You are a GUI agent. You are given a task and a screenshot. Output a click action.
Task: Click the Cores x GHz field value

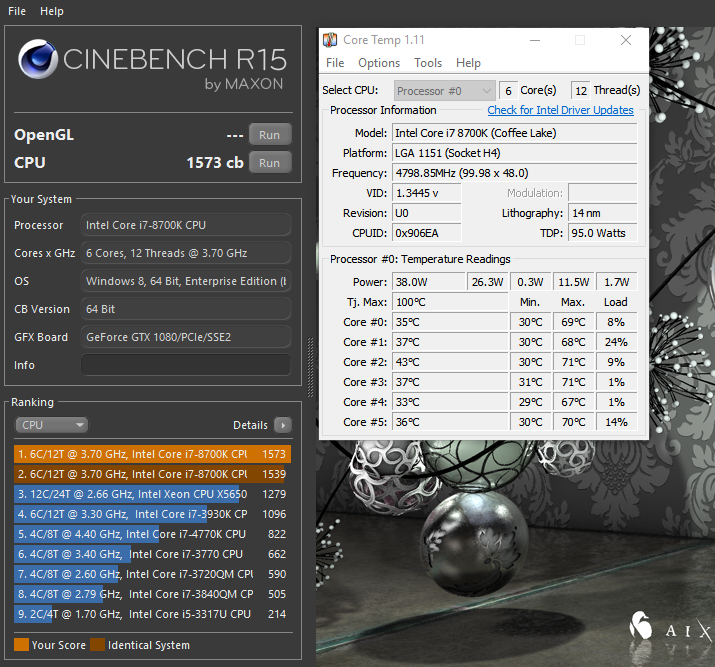pos(186,253)
